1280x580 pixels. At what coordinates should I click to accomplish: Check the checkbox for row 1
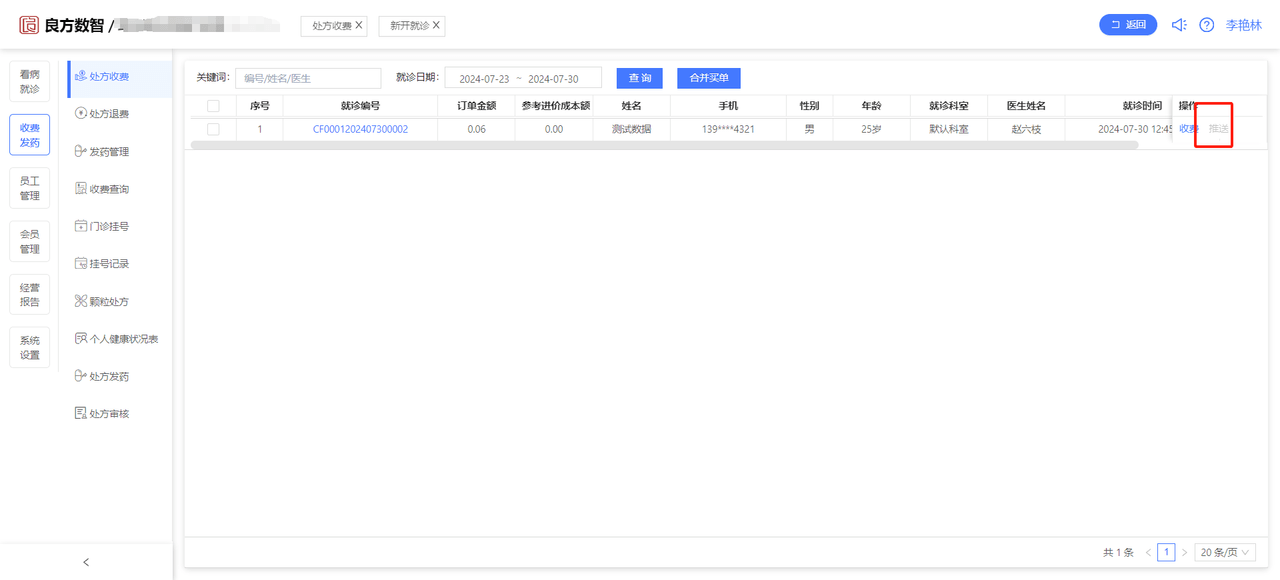(x=213, y=129)
